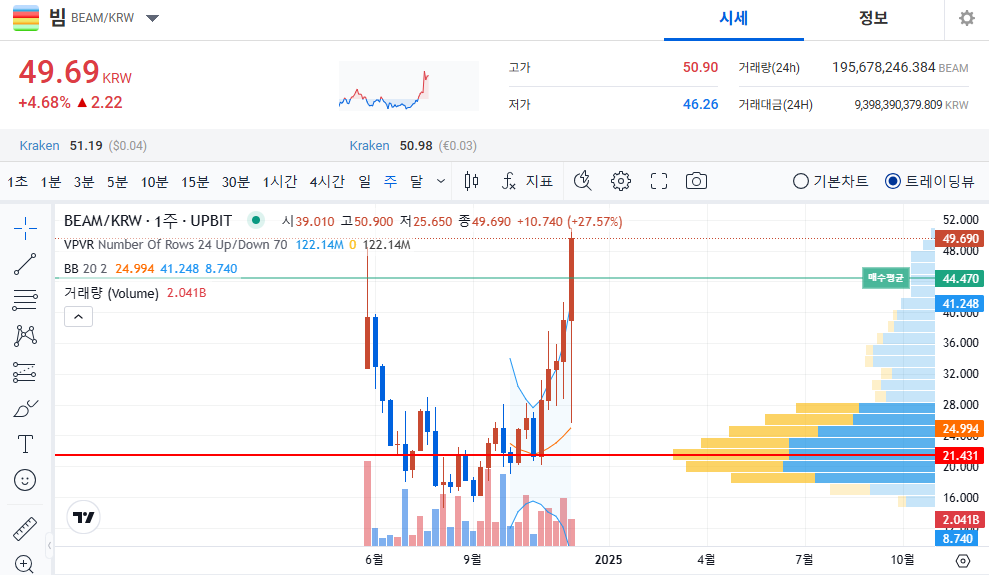
Task: Select the 15분 interval
Action: pyautogui.click(x=195, y=182)
